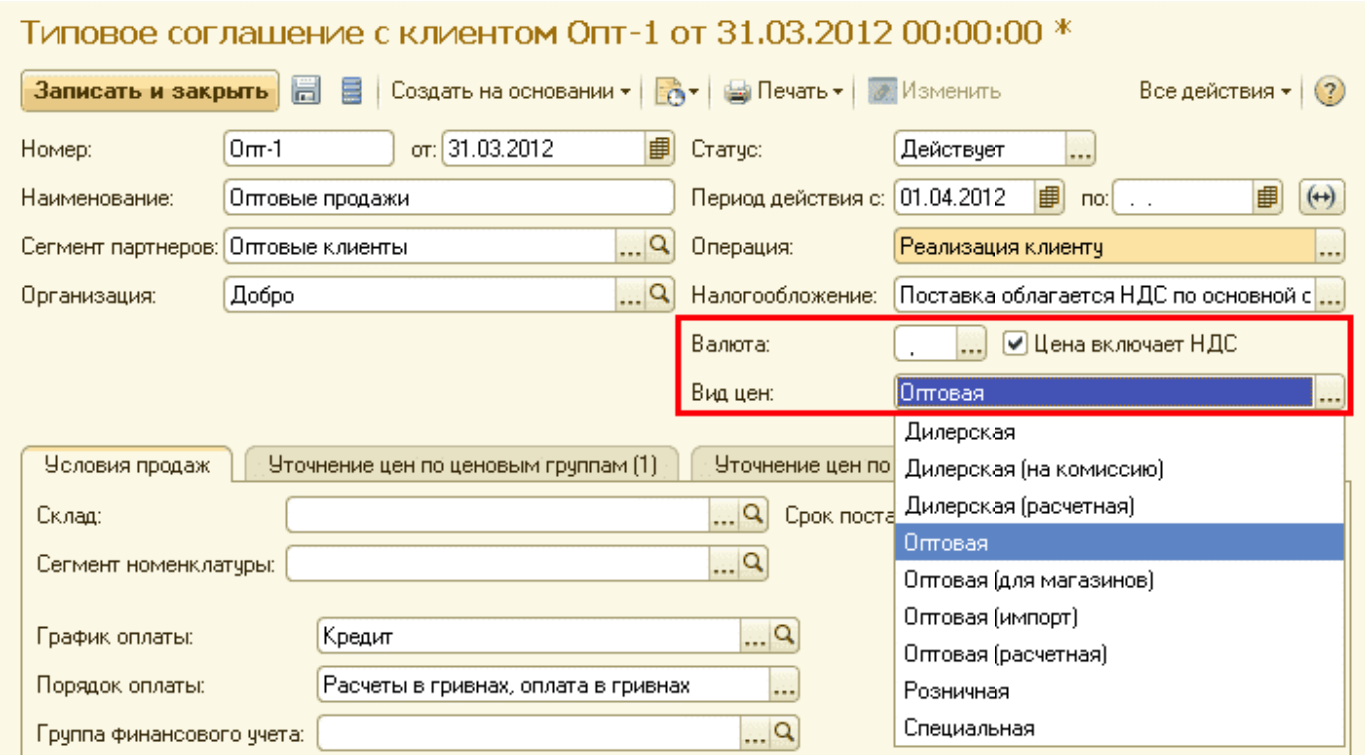This screenshot has width=1365, height=755.
Task: Select Оптовая (импорт) option
Action: coord(1119,617)
